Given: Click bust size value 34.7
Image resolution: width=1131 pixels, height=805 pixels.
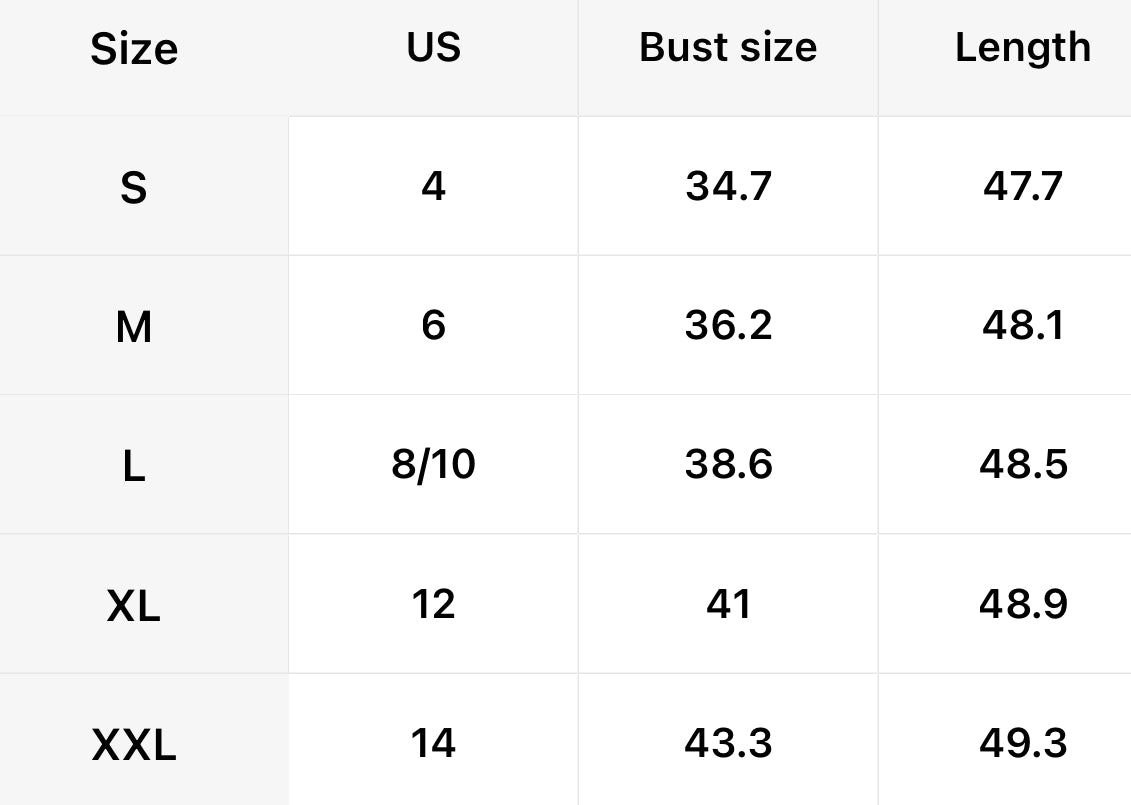Looking at the screenshot, I should (x=728, y=186).
